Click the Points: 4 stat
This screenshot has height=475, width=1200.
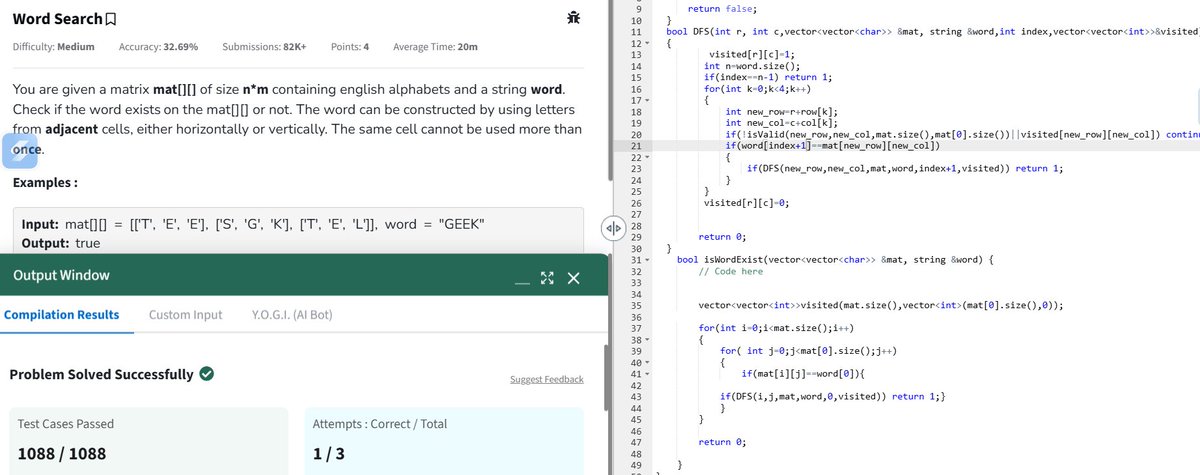tap(350, 47)
